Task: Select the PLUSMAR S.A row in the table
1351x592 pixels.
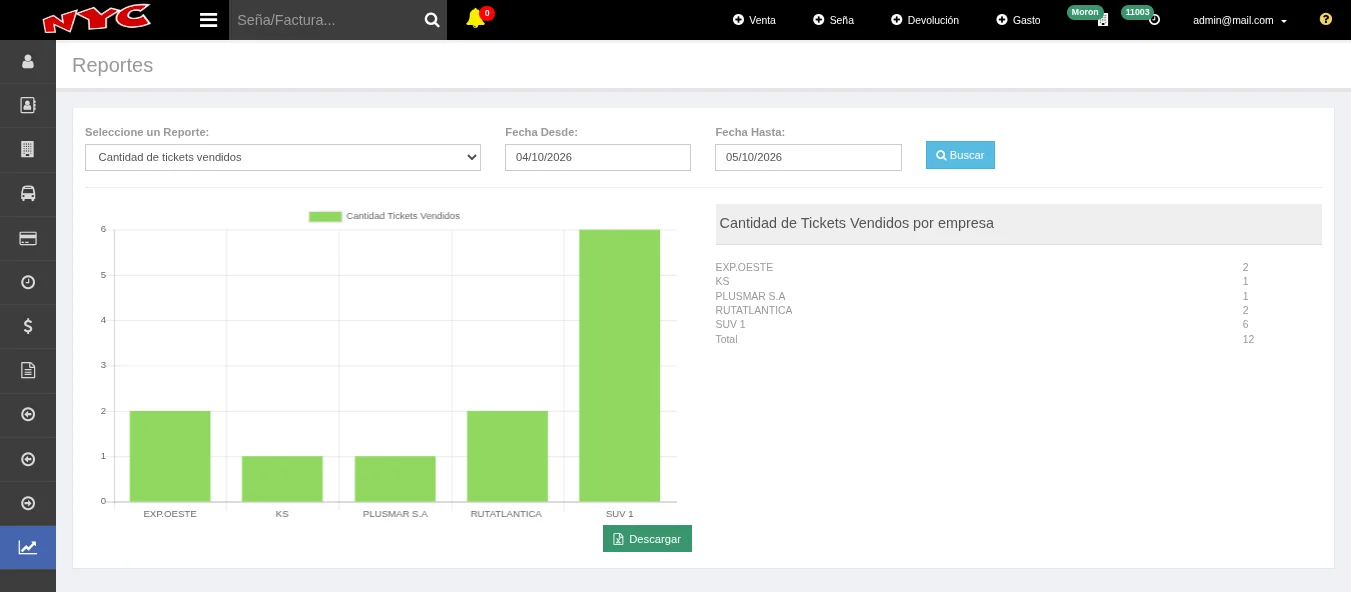Action: [1019, 296]
